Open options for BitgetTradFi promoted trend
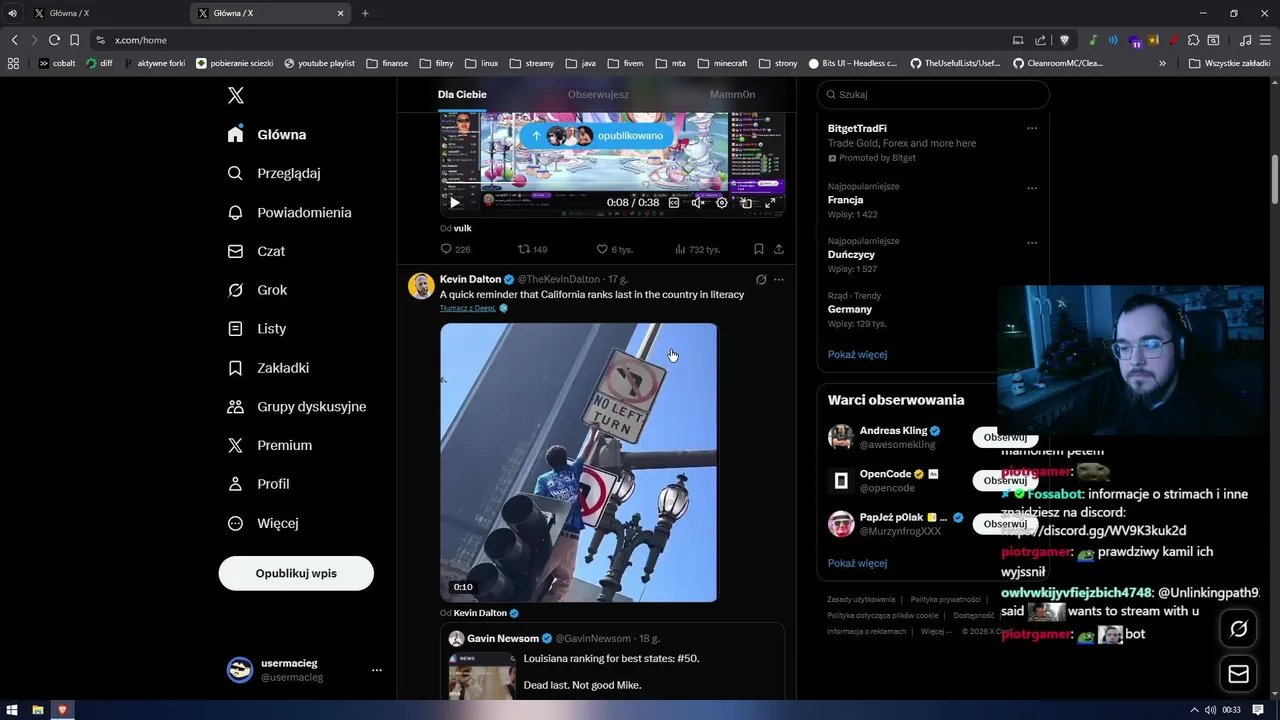 pyautogui.click(x=1032, y=128)
